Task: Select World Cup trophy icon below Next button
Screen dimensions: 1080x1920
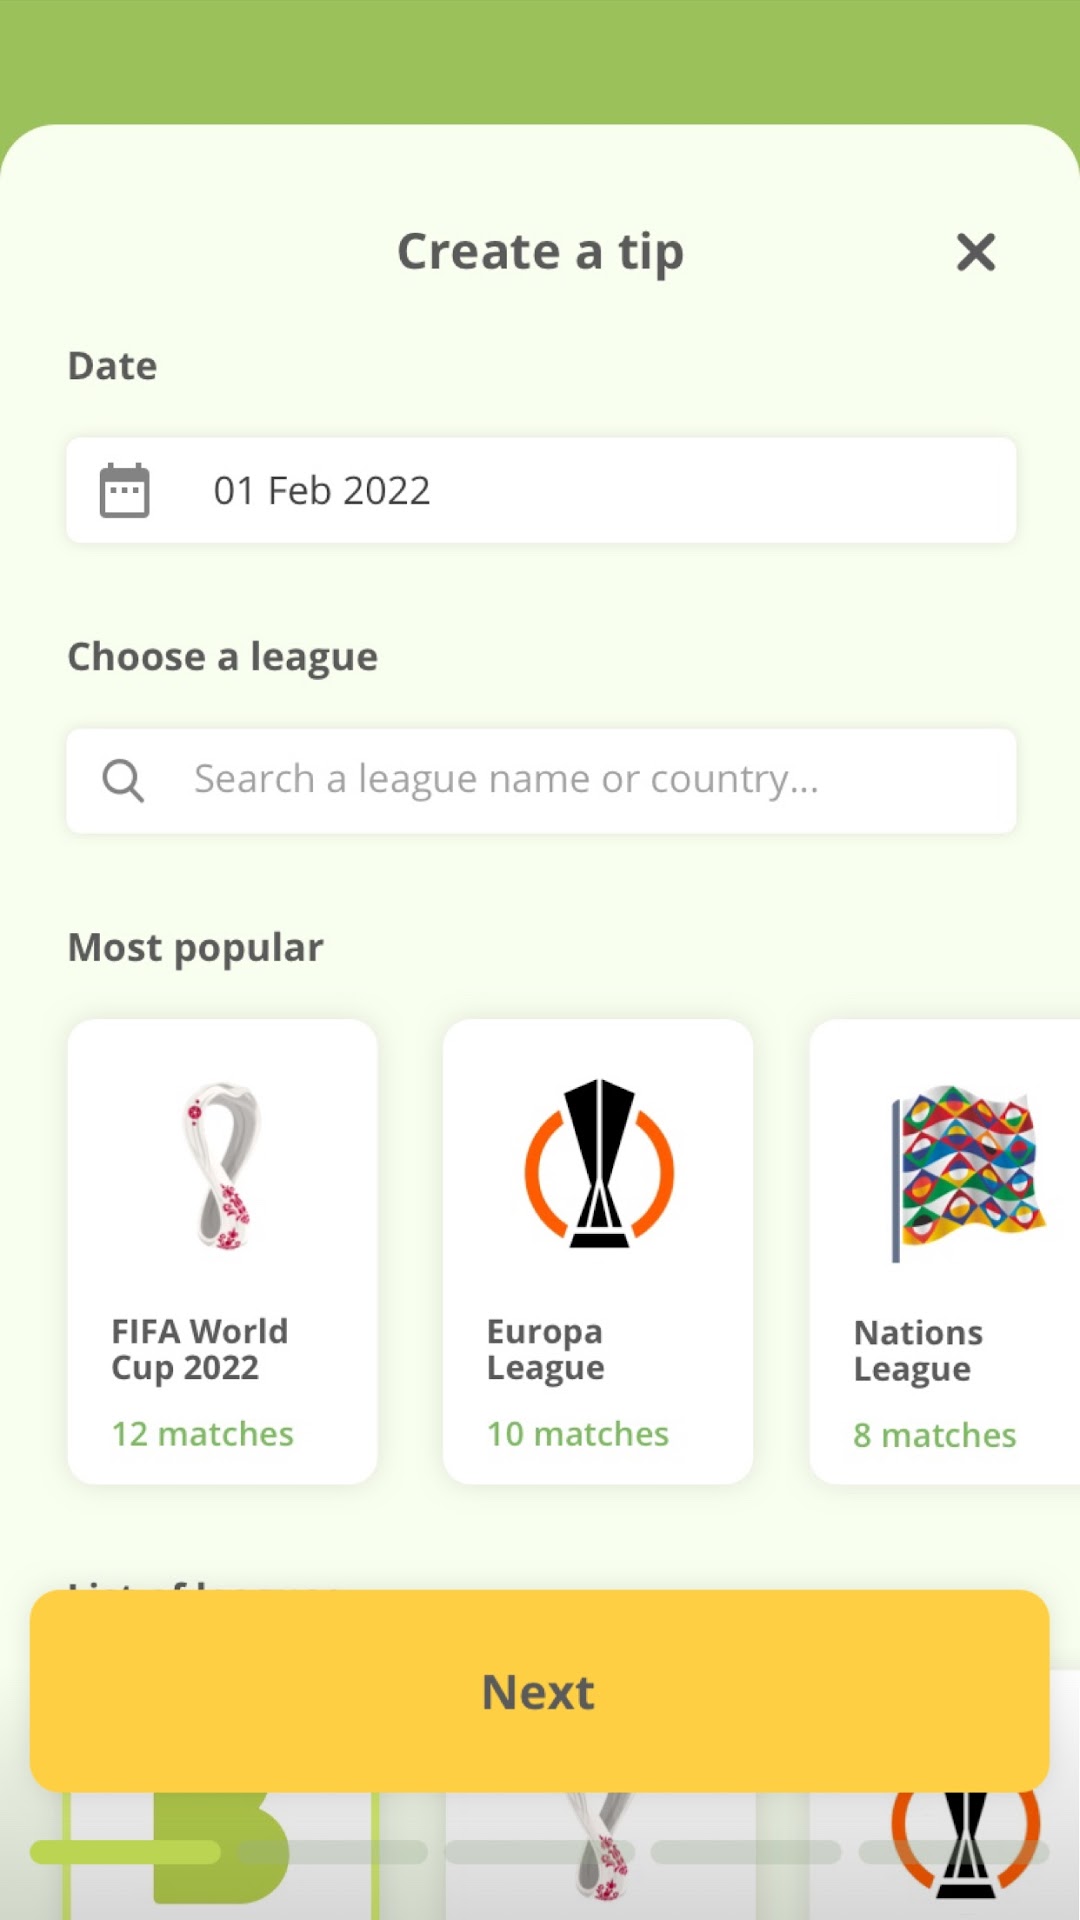Action: pyautogui.click(x=602, y=1845)
